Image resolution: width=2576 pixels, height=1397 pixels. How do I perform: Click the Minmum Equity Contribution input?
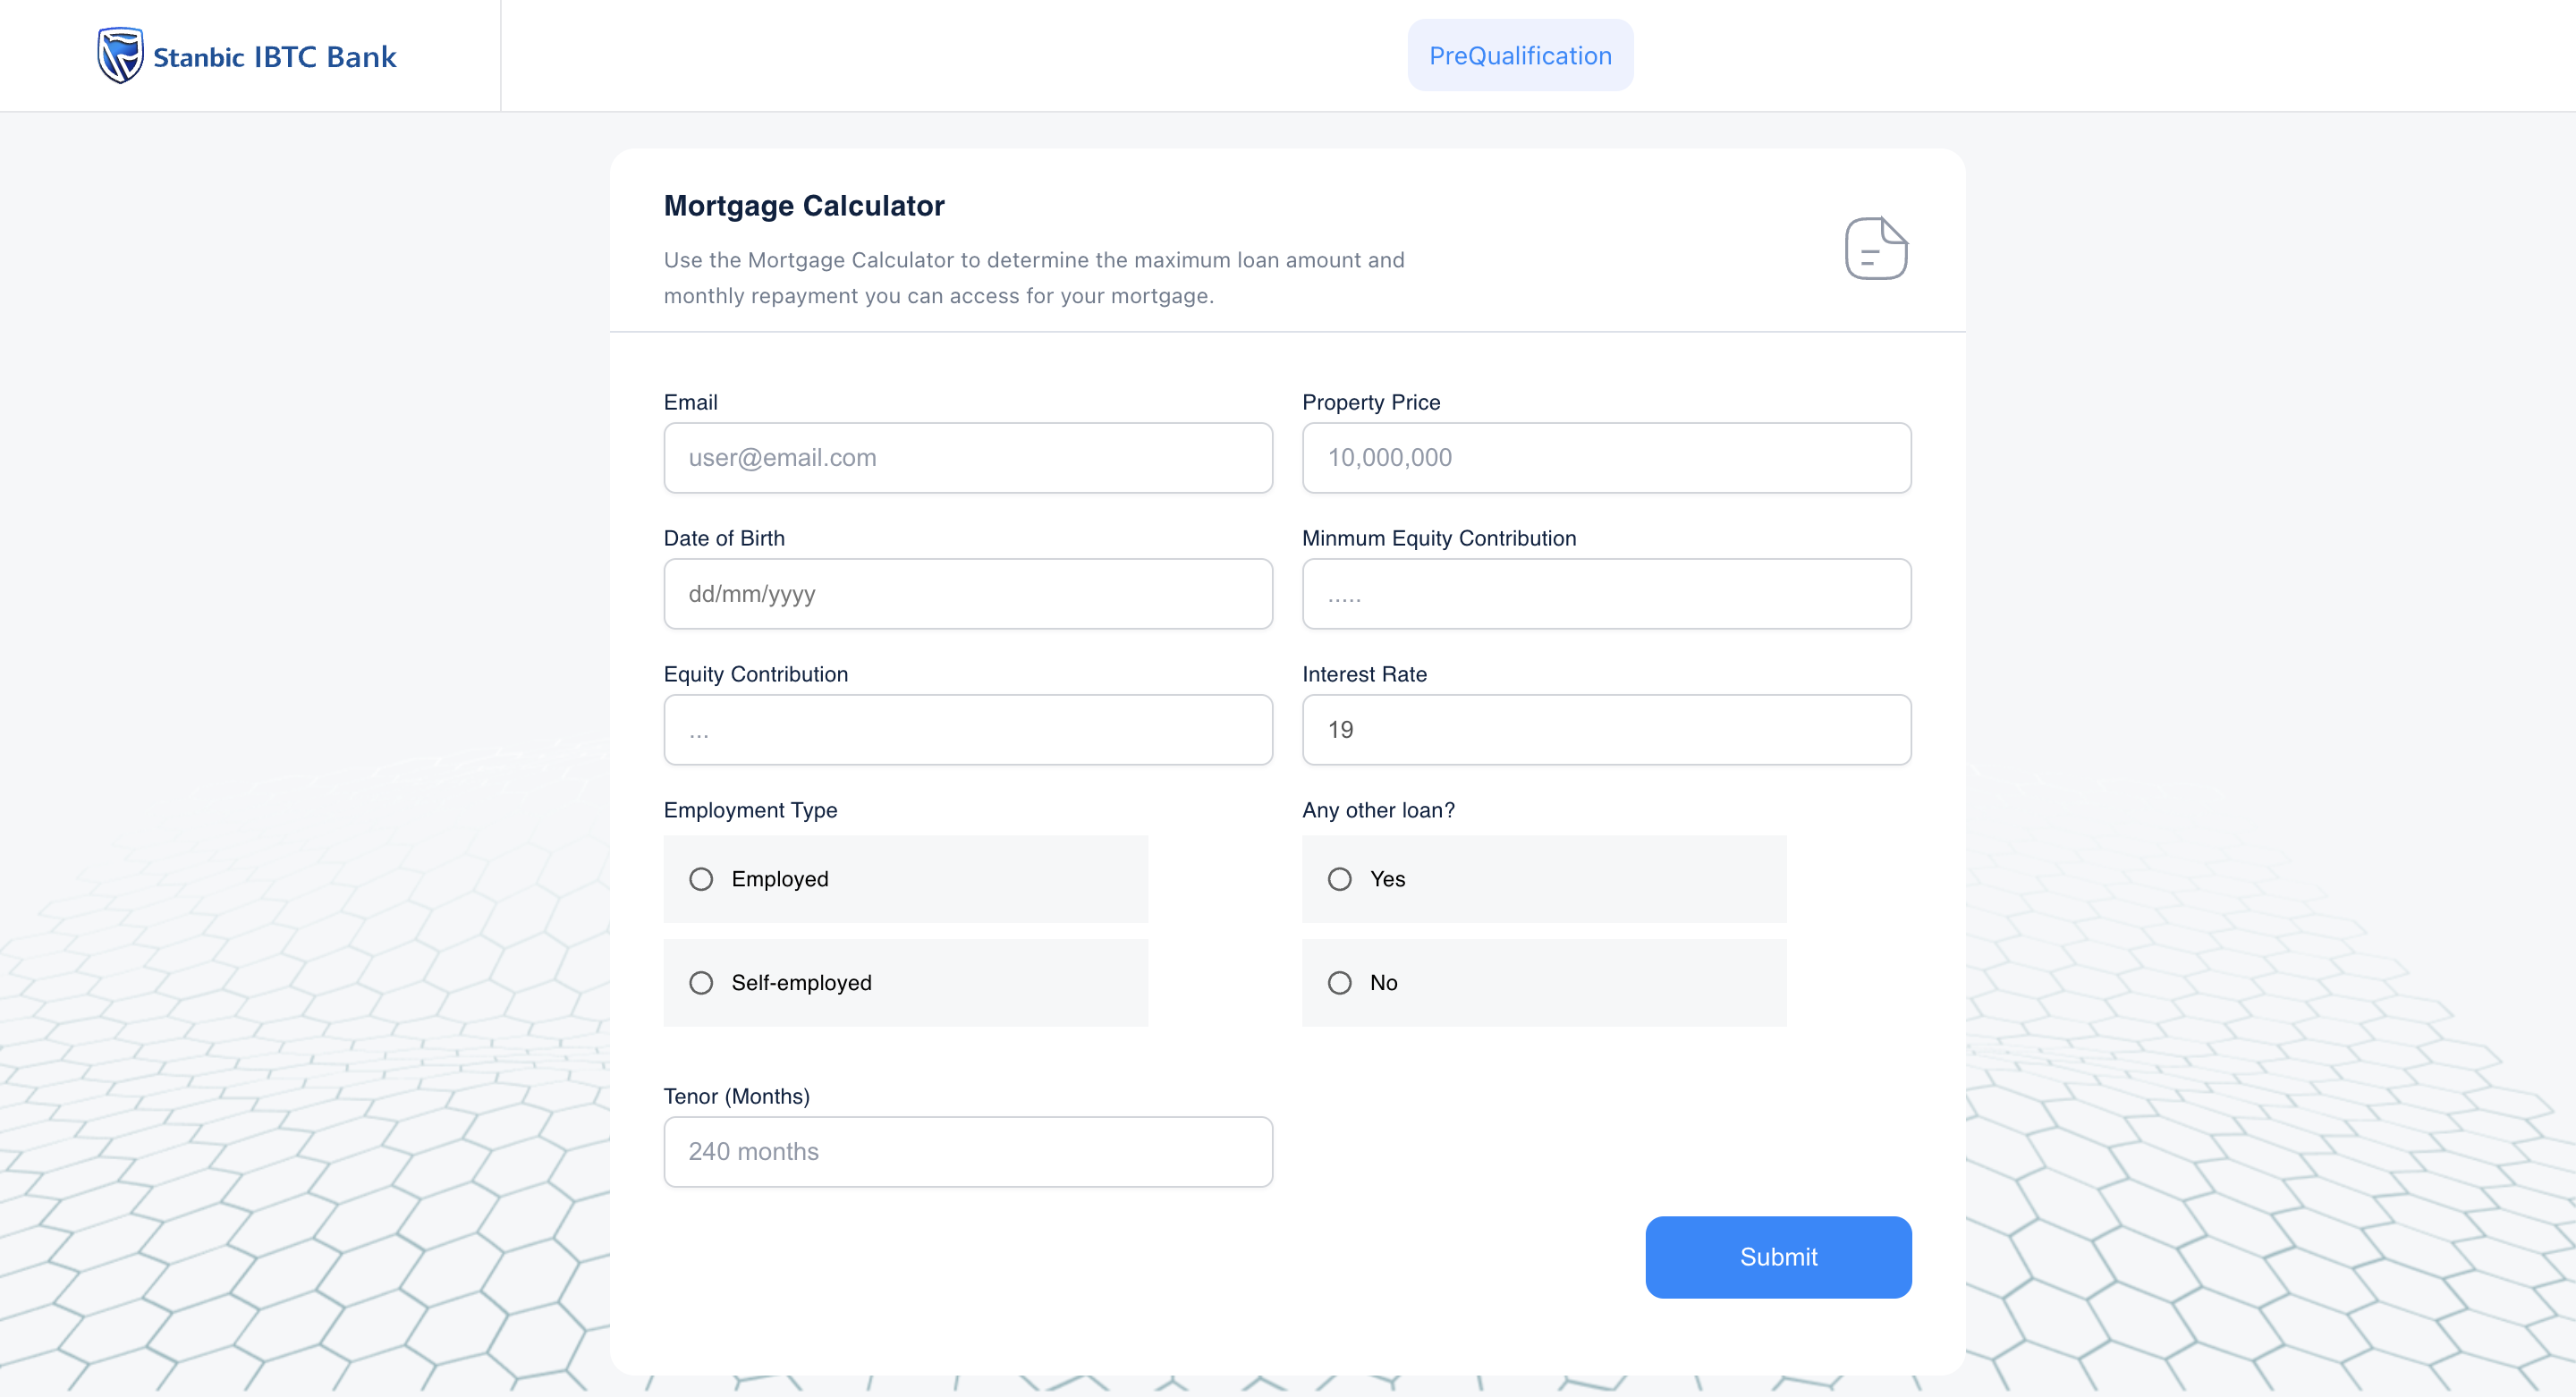(1606, 594)
